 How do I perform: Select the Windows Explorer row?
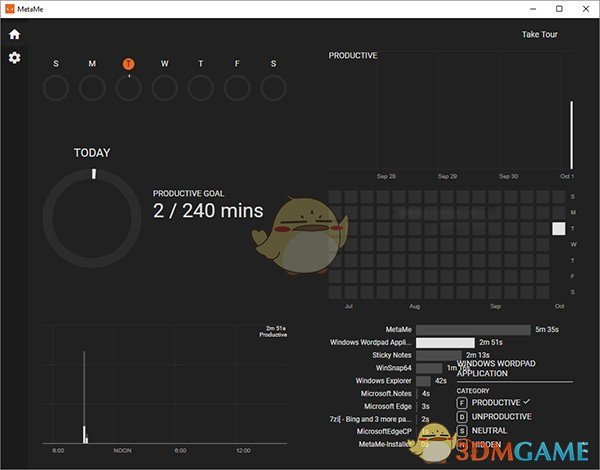pyautogui.click(x=401, y=381)
